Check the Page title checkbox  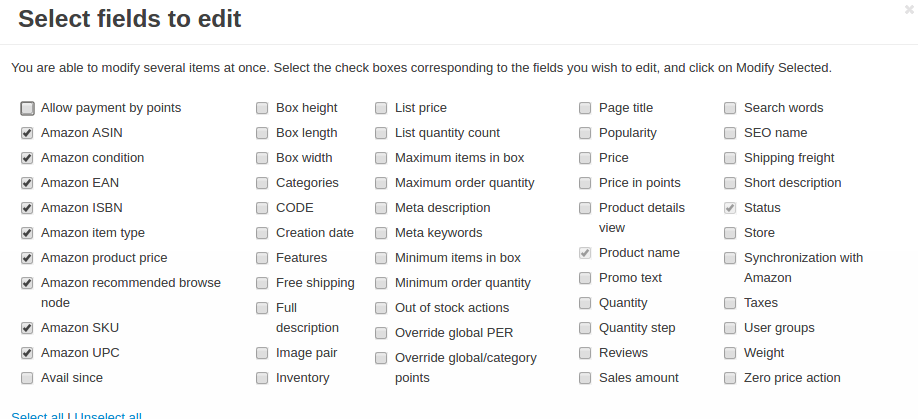click(x=585, y=108)
